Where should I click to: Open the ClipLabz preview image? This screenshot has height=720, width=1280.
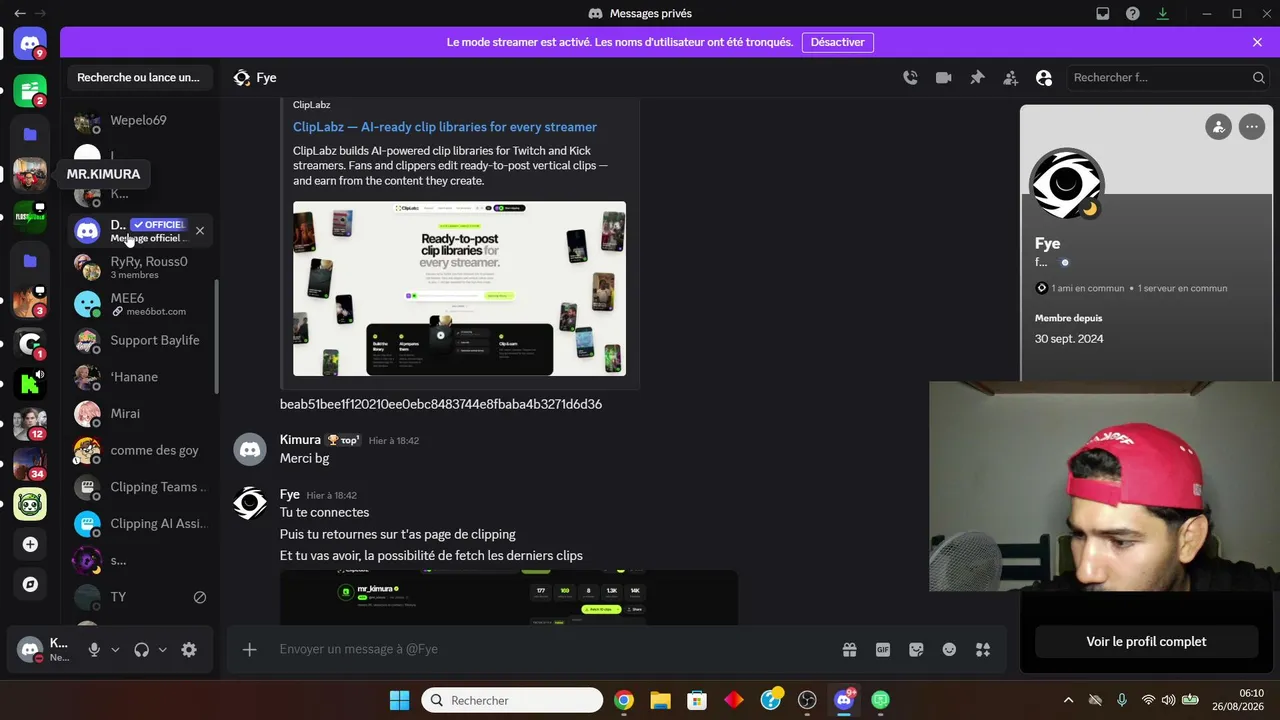[460, 289]
